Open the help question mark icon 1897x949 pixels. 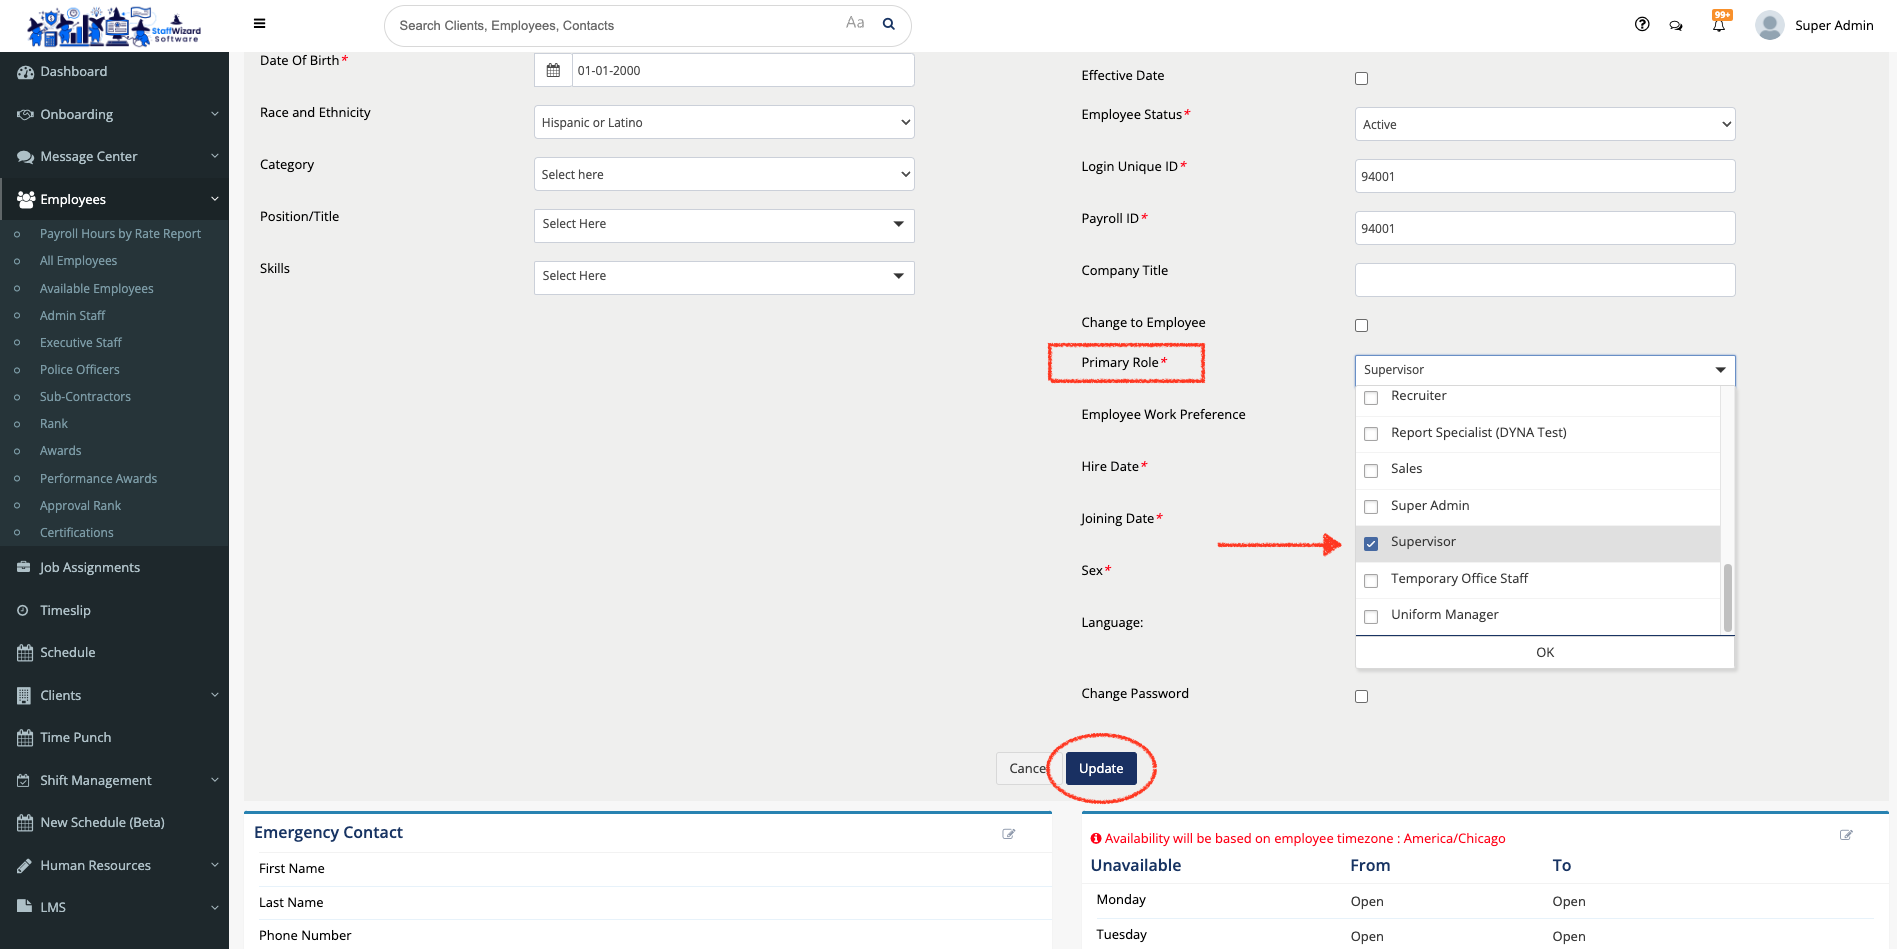[1641, 25]
